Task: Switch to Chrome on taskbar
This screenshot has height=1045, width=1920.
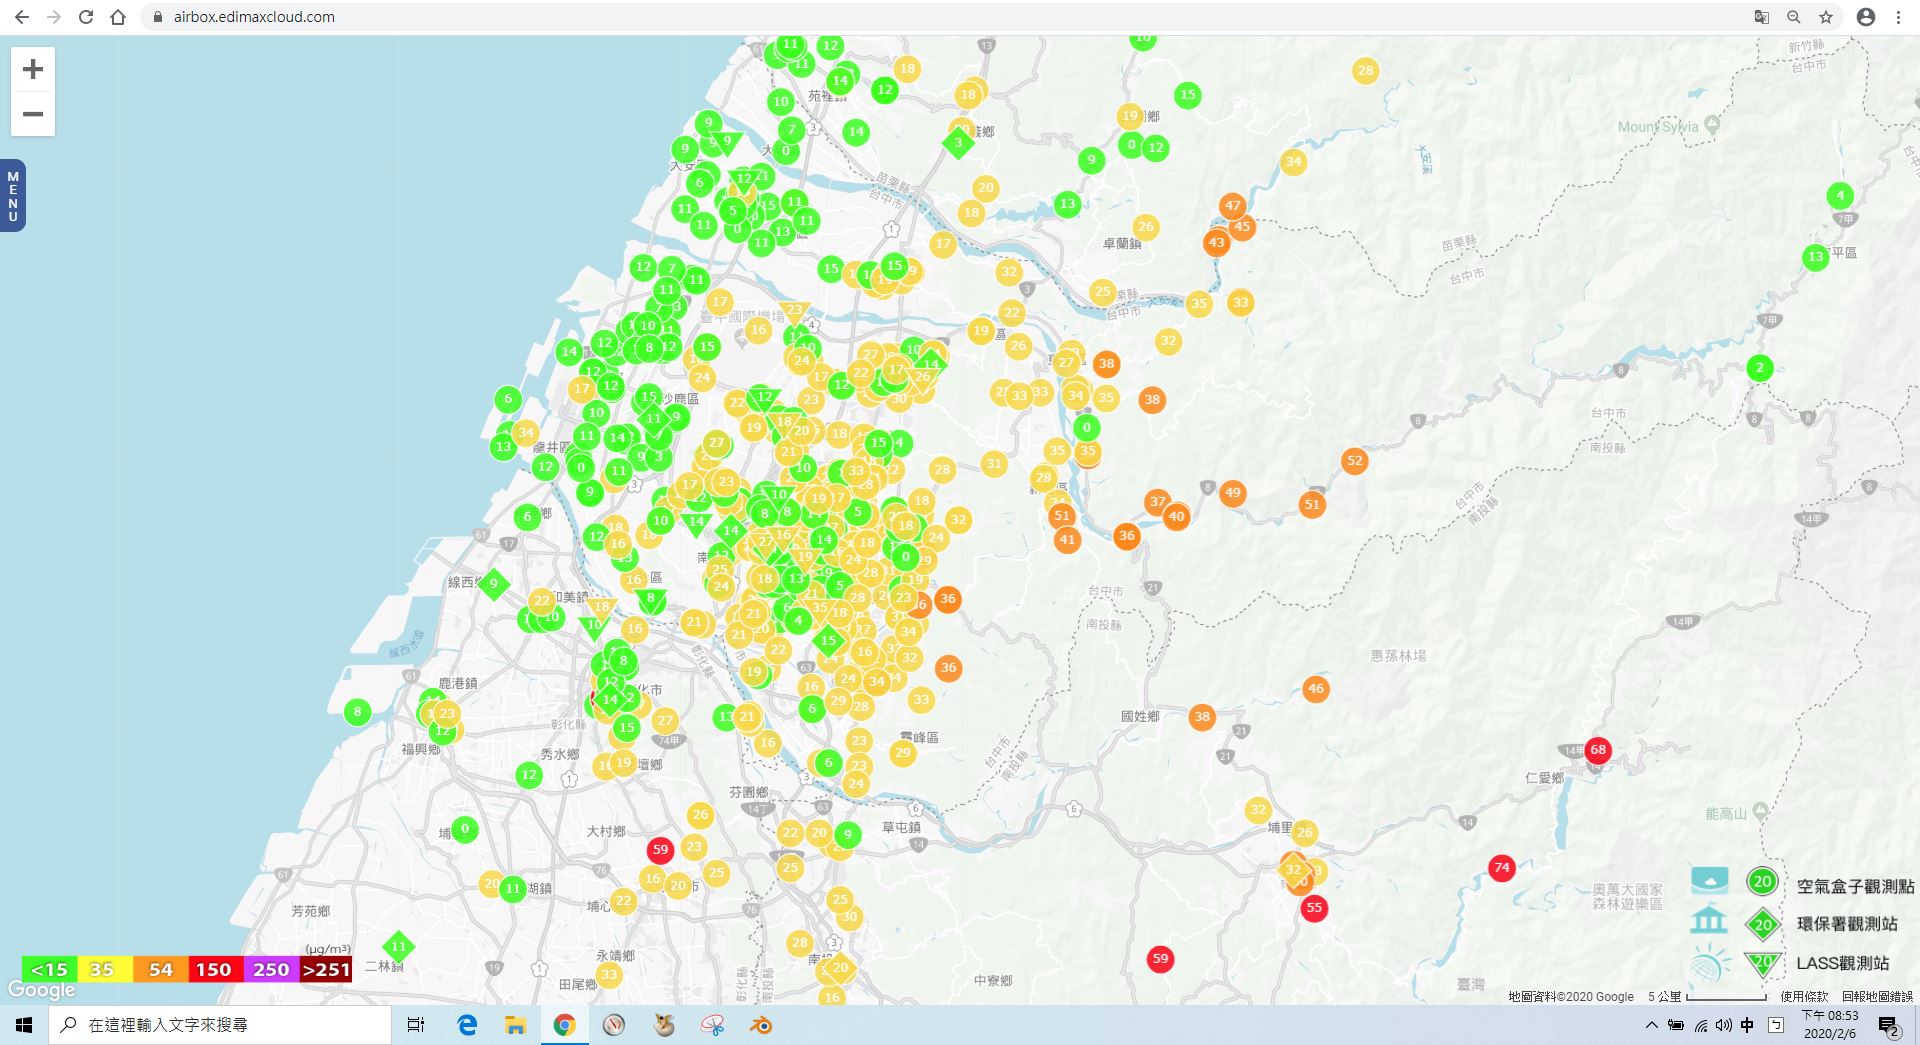Action: pos(564,1025)
